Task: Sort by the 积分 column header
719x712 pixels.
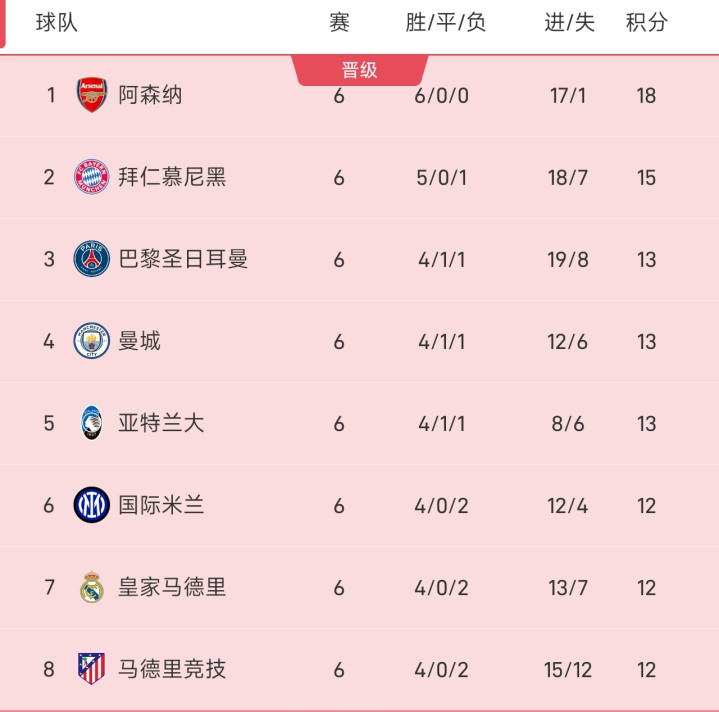Action: click(x=646, y=22)
